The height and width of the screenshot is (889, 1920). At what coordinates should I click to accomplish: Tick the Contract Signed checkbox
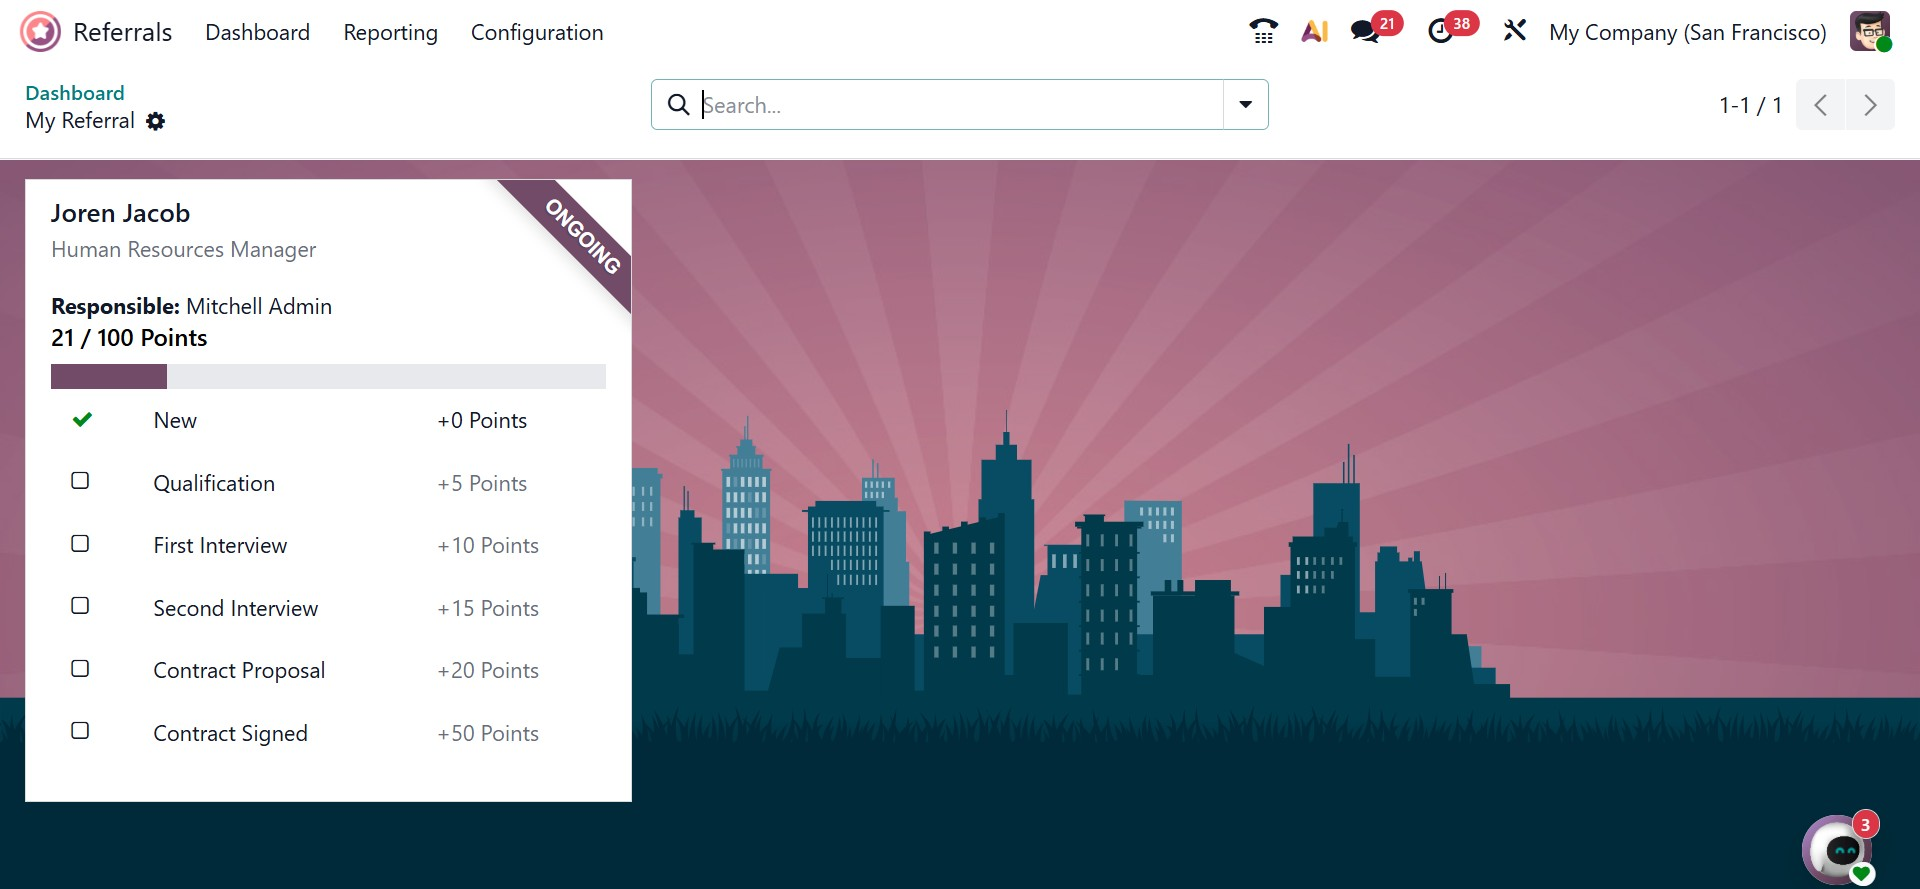pos(80,731)
